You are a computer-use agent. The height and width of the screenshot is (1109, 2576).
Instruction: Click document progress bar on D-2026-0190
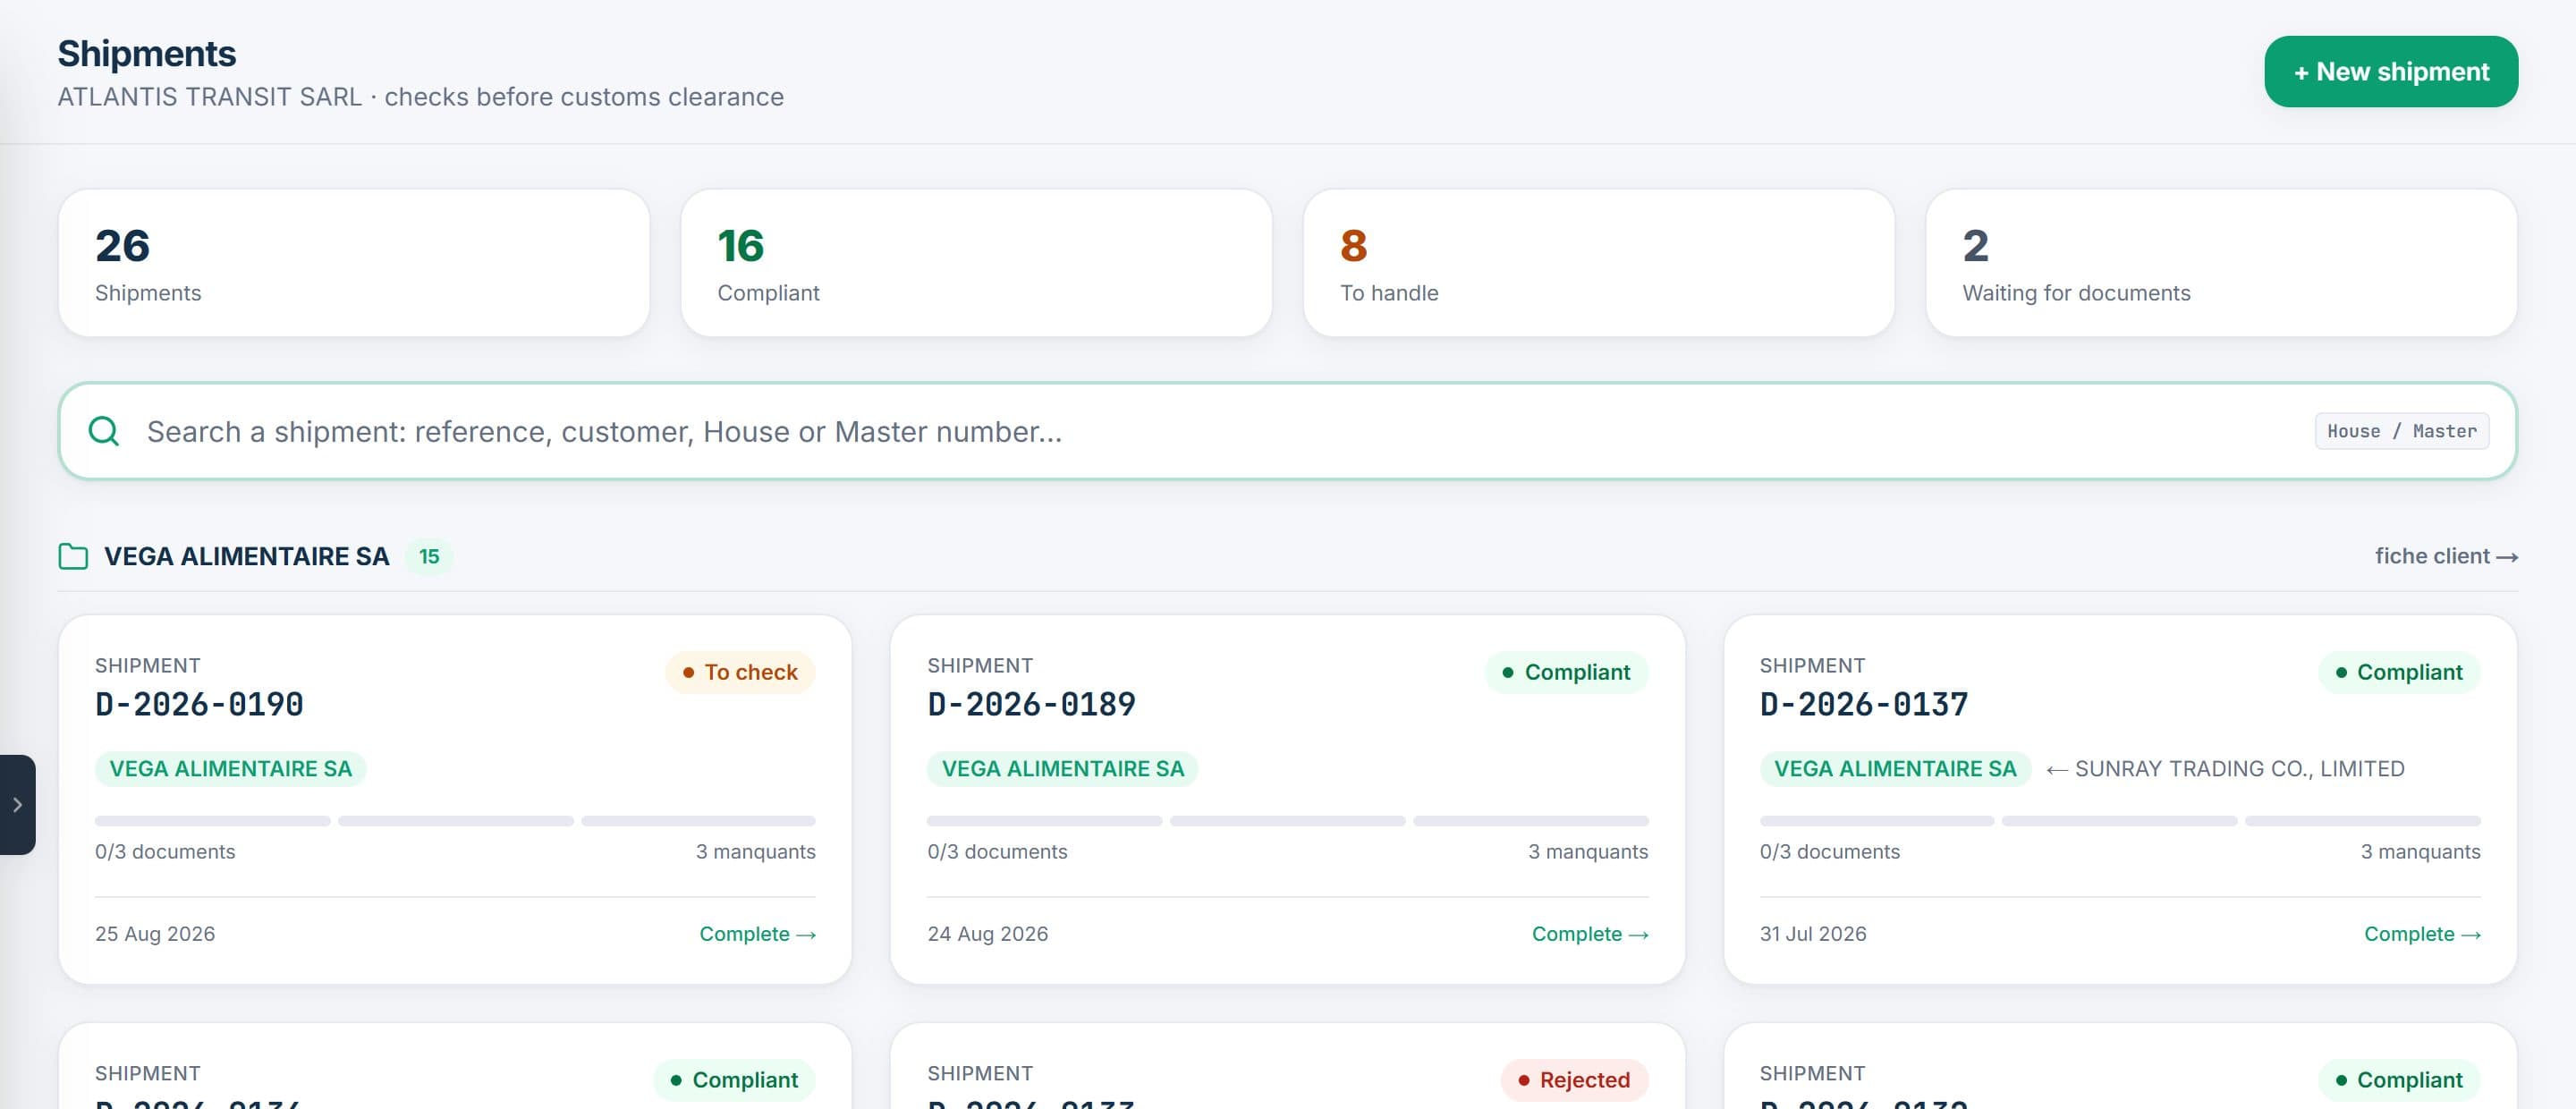tap(455, 821)
